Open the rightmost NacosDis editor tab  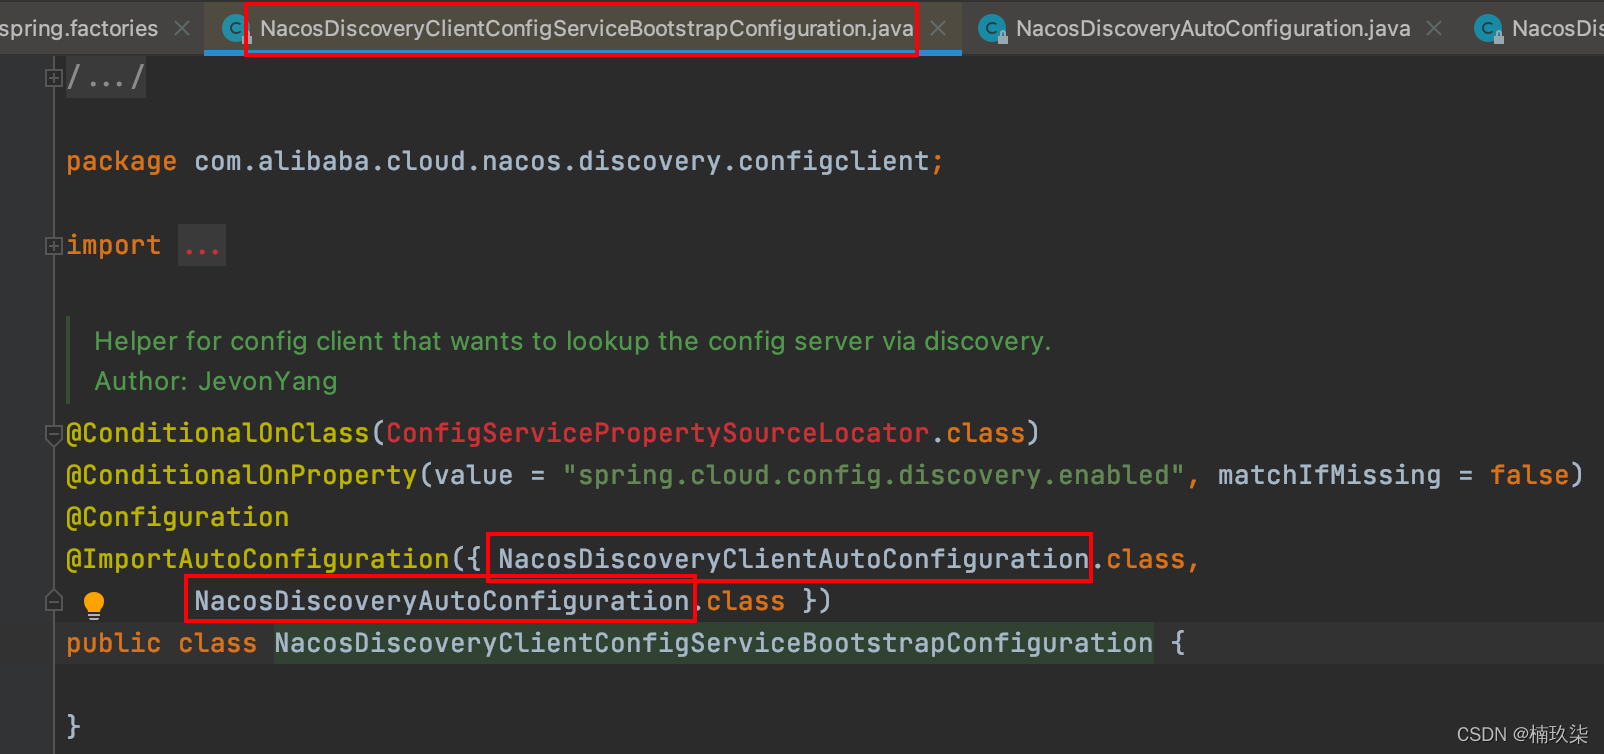click(1555, 29)
